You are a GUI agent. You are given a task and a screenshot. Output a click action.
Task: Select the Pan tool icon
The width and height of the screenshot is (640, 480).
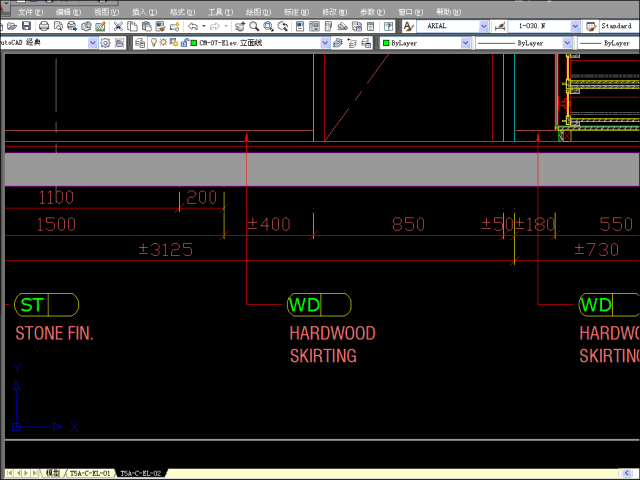click(240, 27)
